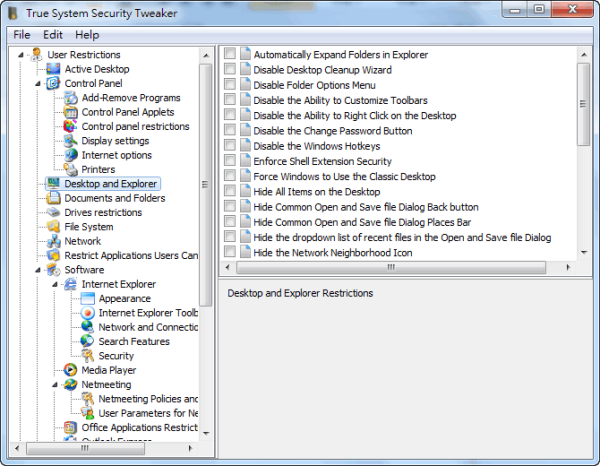Click the Documents and Folders icon

point(53,198)
